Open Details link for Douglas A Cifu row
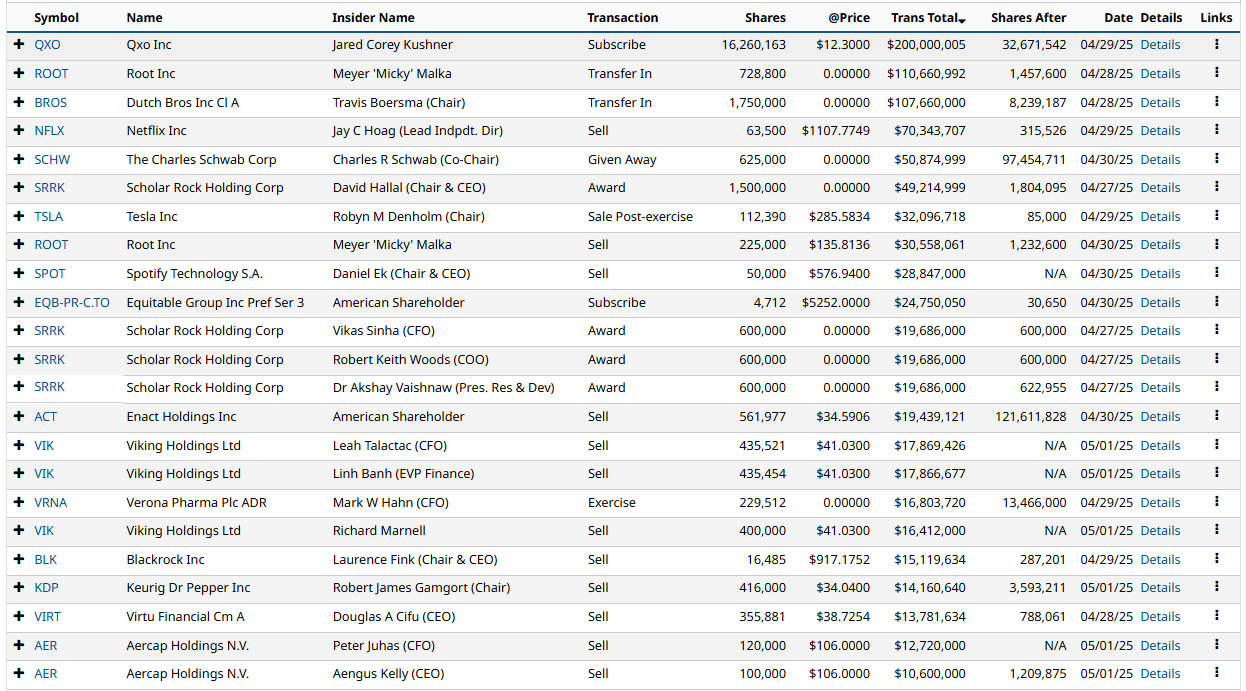This screenshot has width=1246, height=691. click(1160, 616)
